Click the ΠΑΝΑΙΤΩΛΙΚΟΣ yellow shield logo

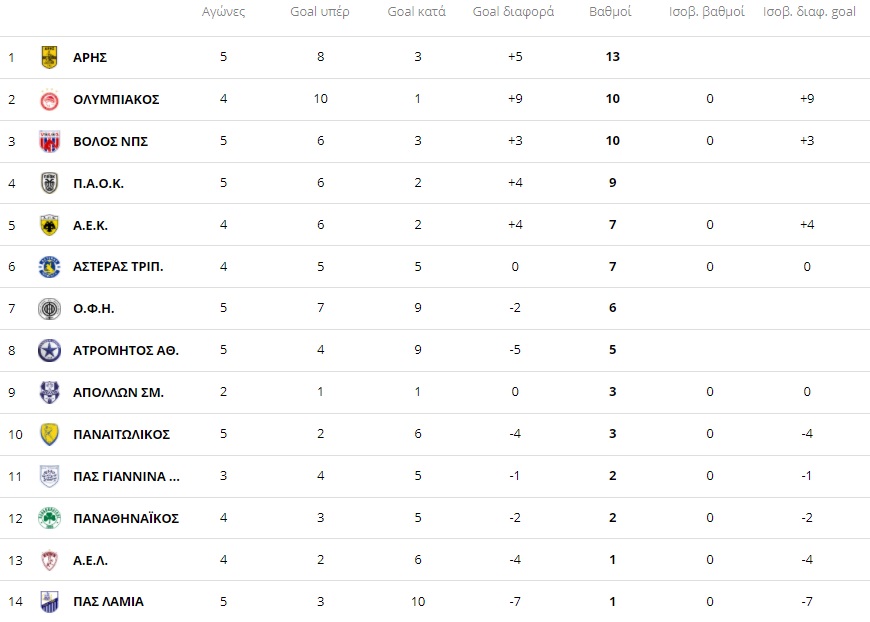(49, 434)
